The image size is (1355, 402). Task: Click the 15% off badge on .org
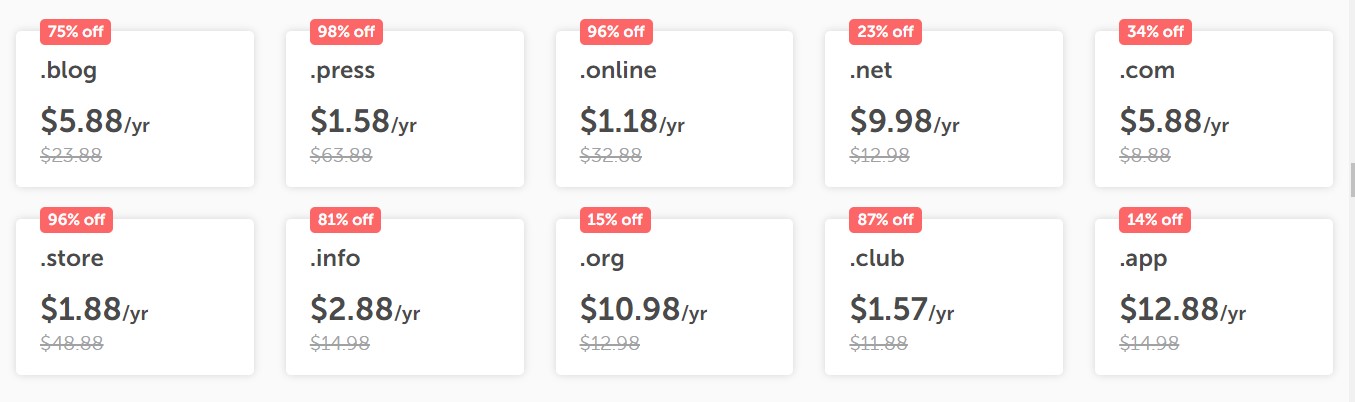tap(615, 219)
